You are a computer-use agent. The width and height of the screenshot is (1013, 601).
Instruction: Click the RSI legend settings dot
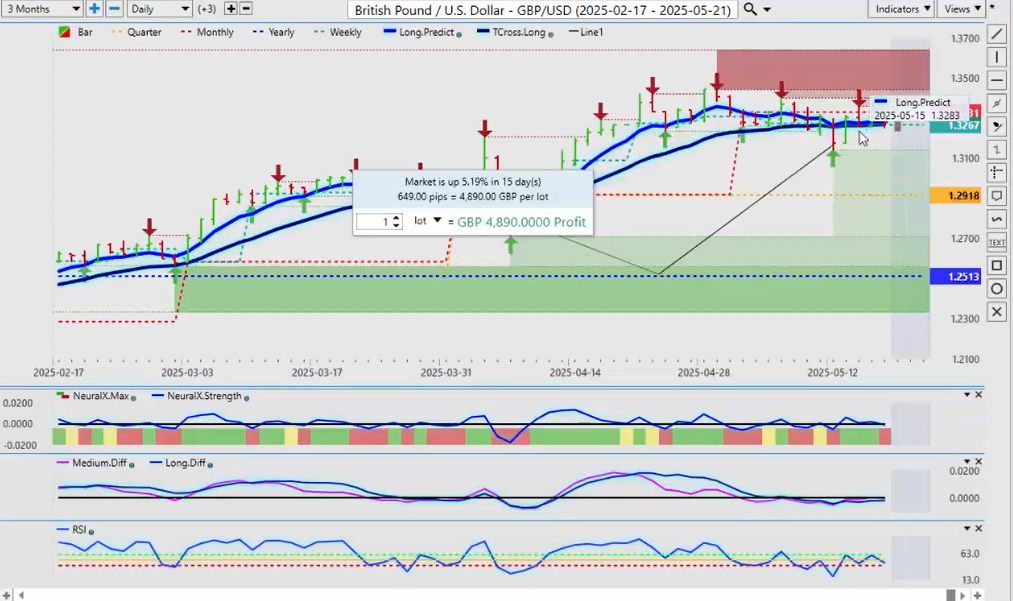[91, 531]
